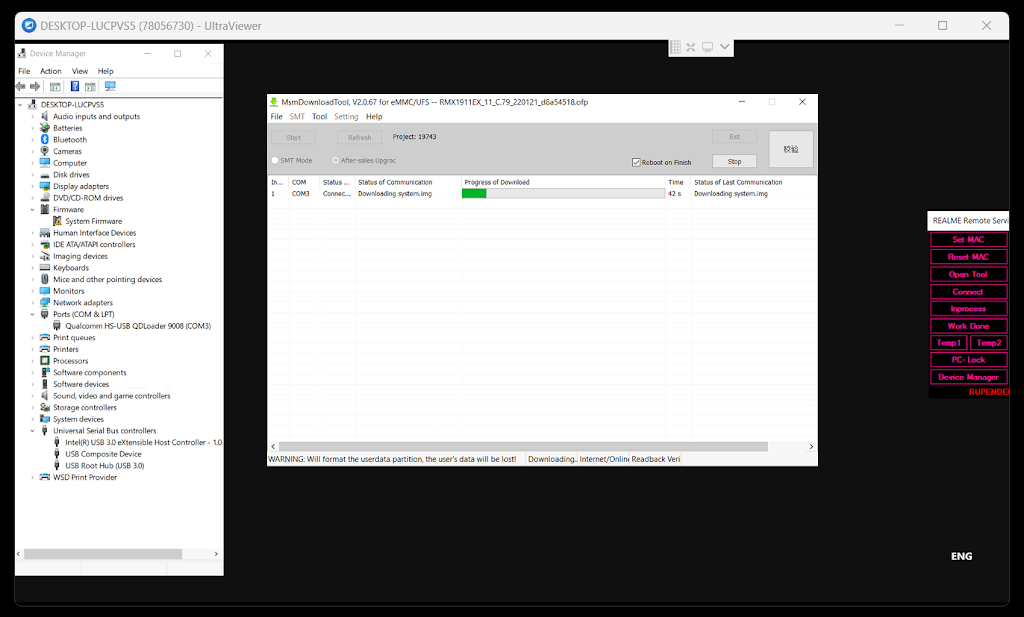Select the Bluetooth icon in device tree
Screen dimensions: 1024x617
(x=44, y=140)
